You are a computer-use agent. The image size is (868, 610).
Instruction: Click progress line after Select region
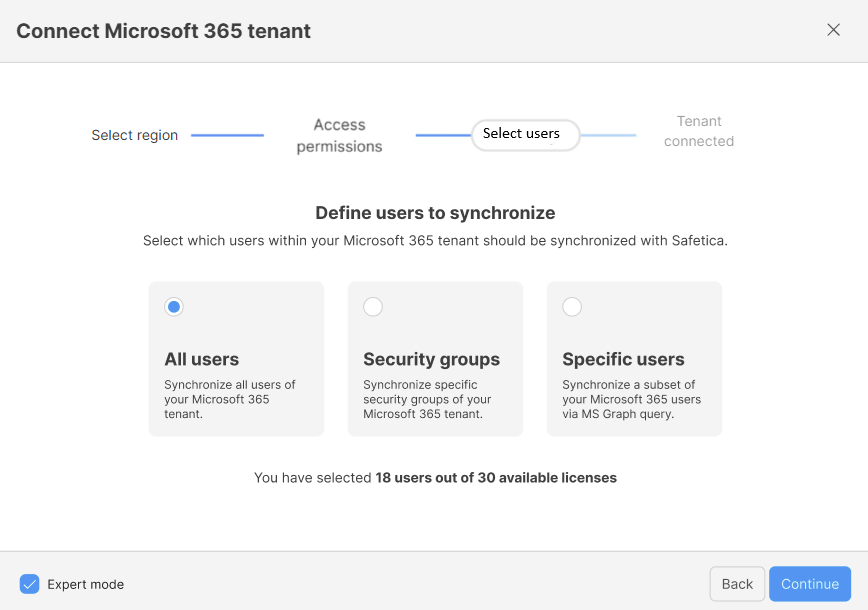(227, 135)
